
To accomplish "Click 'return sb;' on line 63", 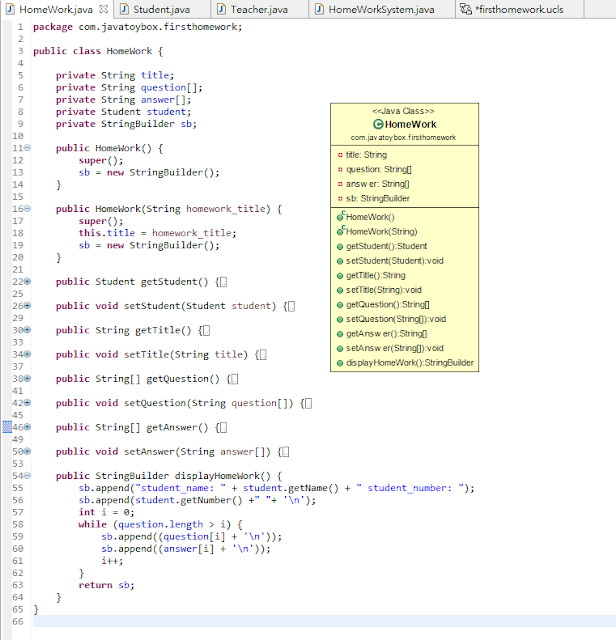I will click(107, 585).
